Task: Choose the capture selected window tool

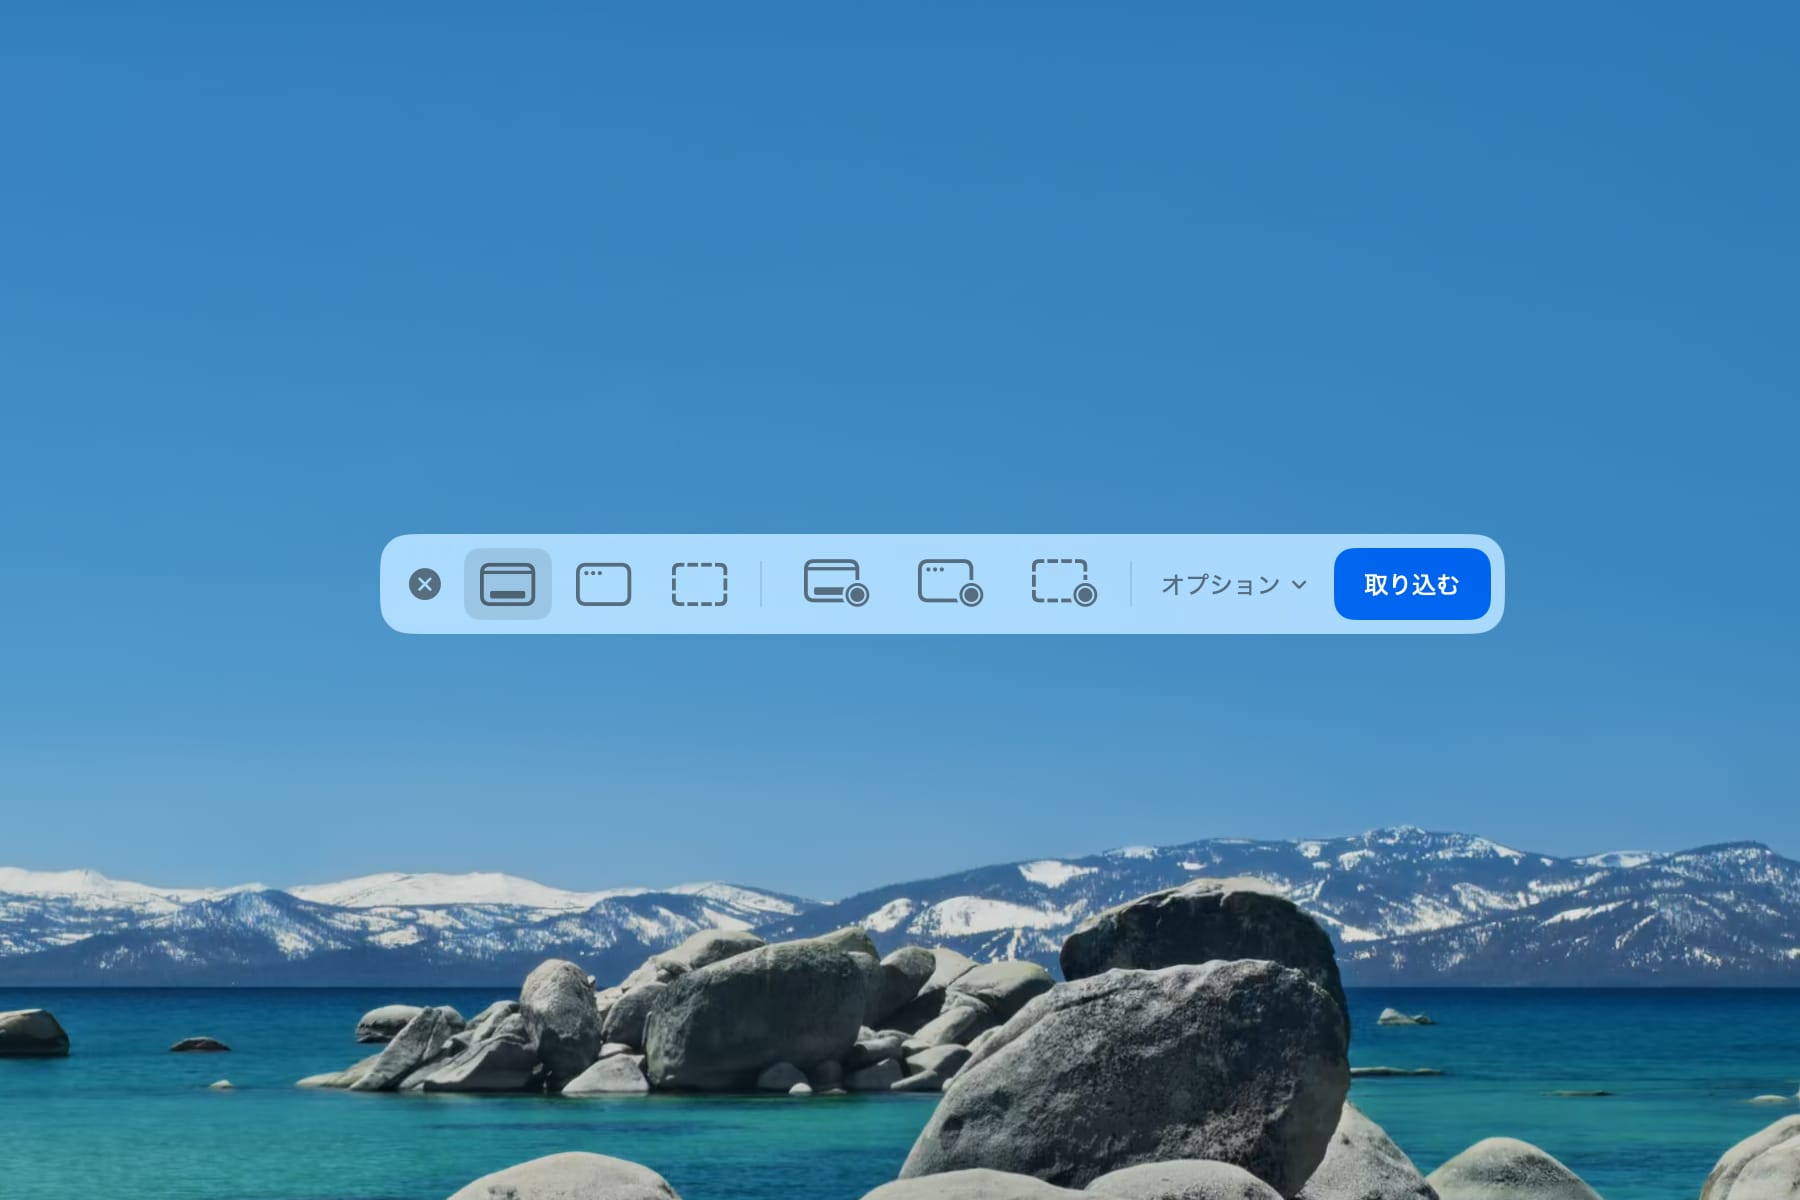Action: tap(604, 584)
